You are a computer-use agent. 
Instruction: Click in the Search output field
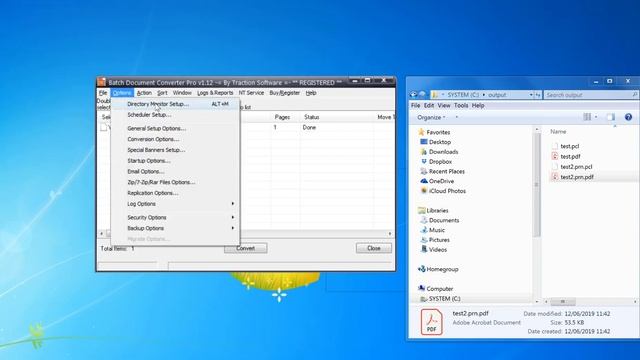pyautogui.click(x=591, y=95)
